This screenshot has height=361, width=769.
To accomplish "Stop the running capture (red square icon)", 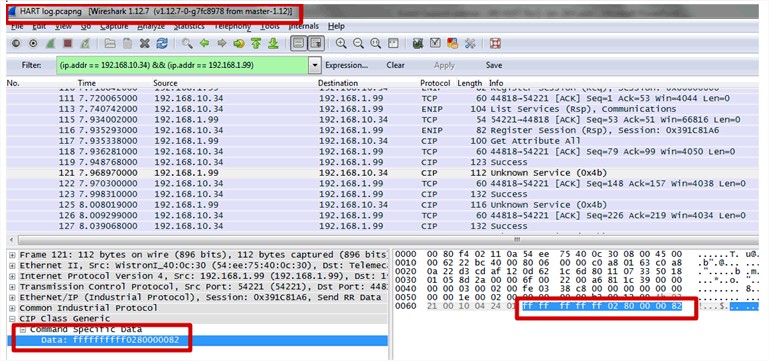I will [x=68, y=44].
